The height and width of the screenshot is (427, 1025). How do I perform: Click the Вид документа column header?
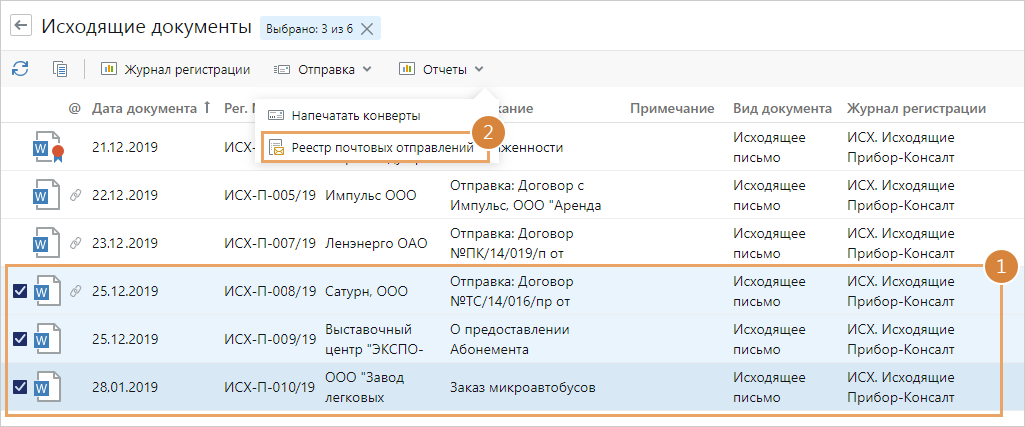(x=782, y=108)
